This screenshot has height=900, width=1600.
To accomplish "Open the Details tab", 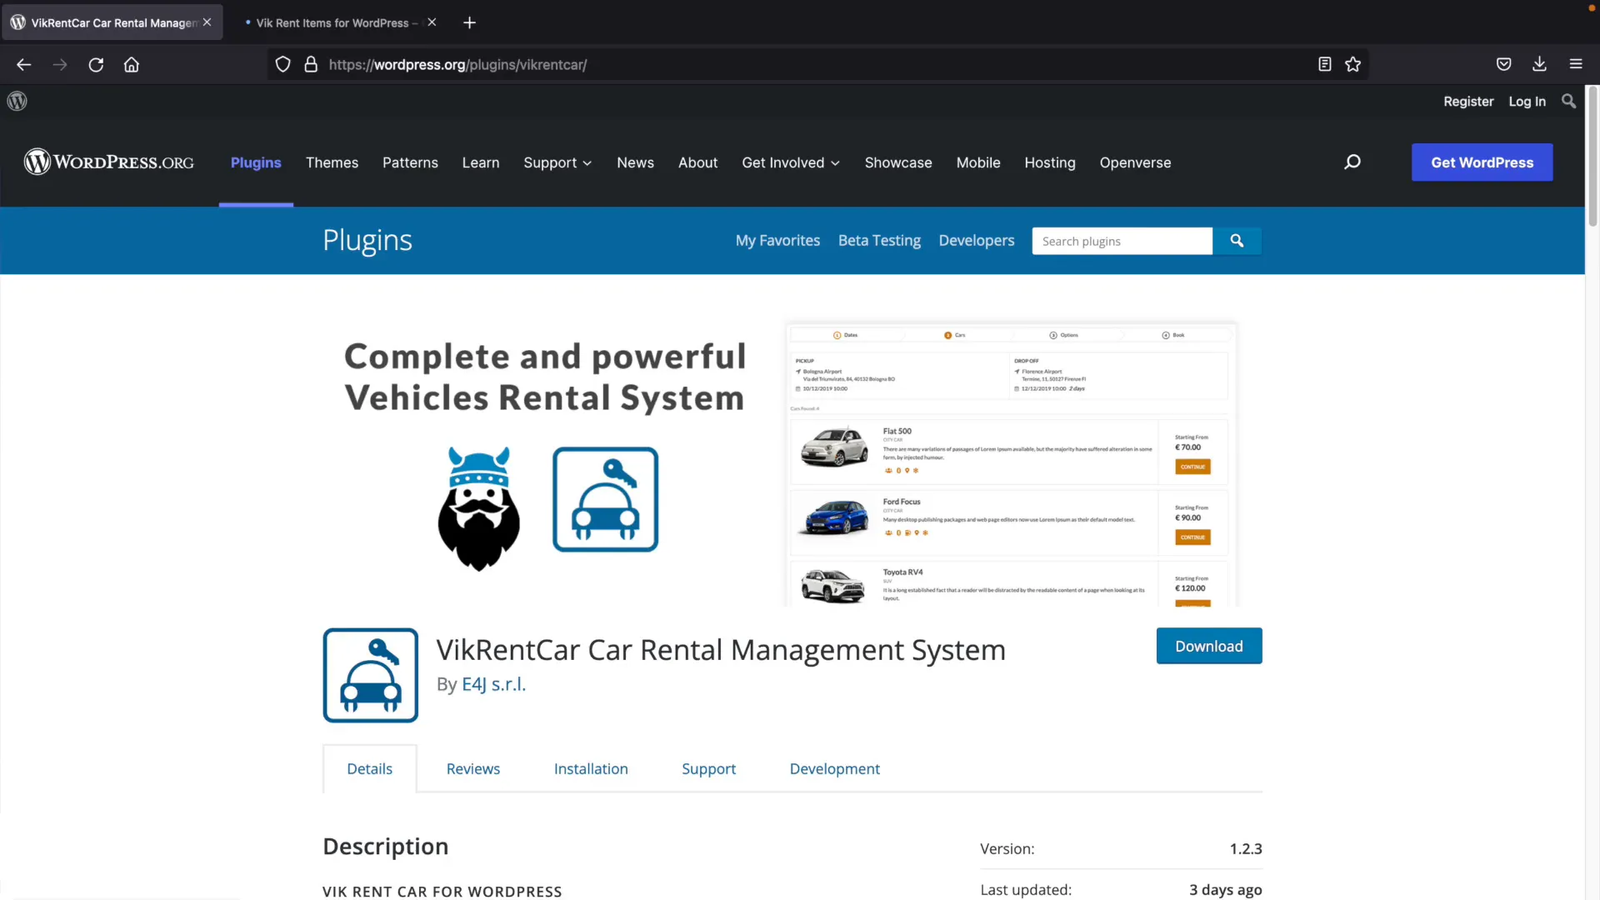I will [x=369, y=768].
